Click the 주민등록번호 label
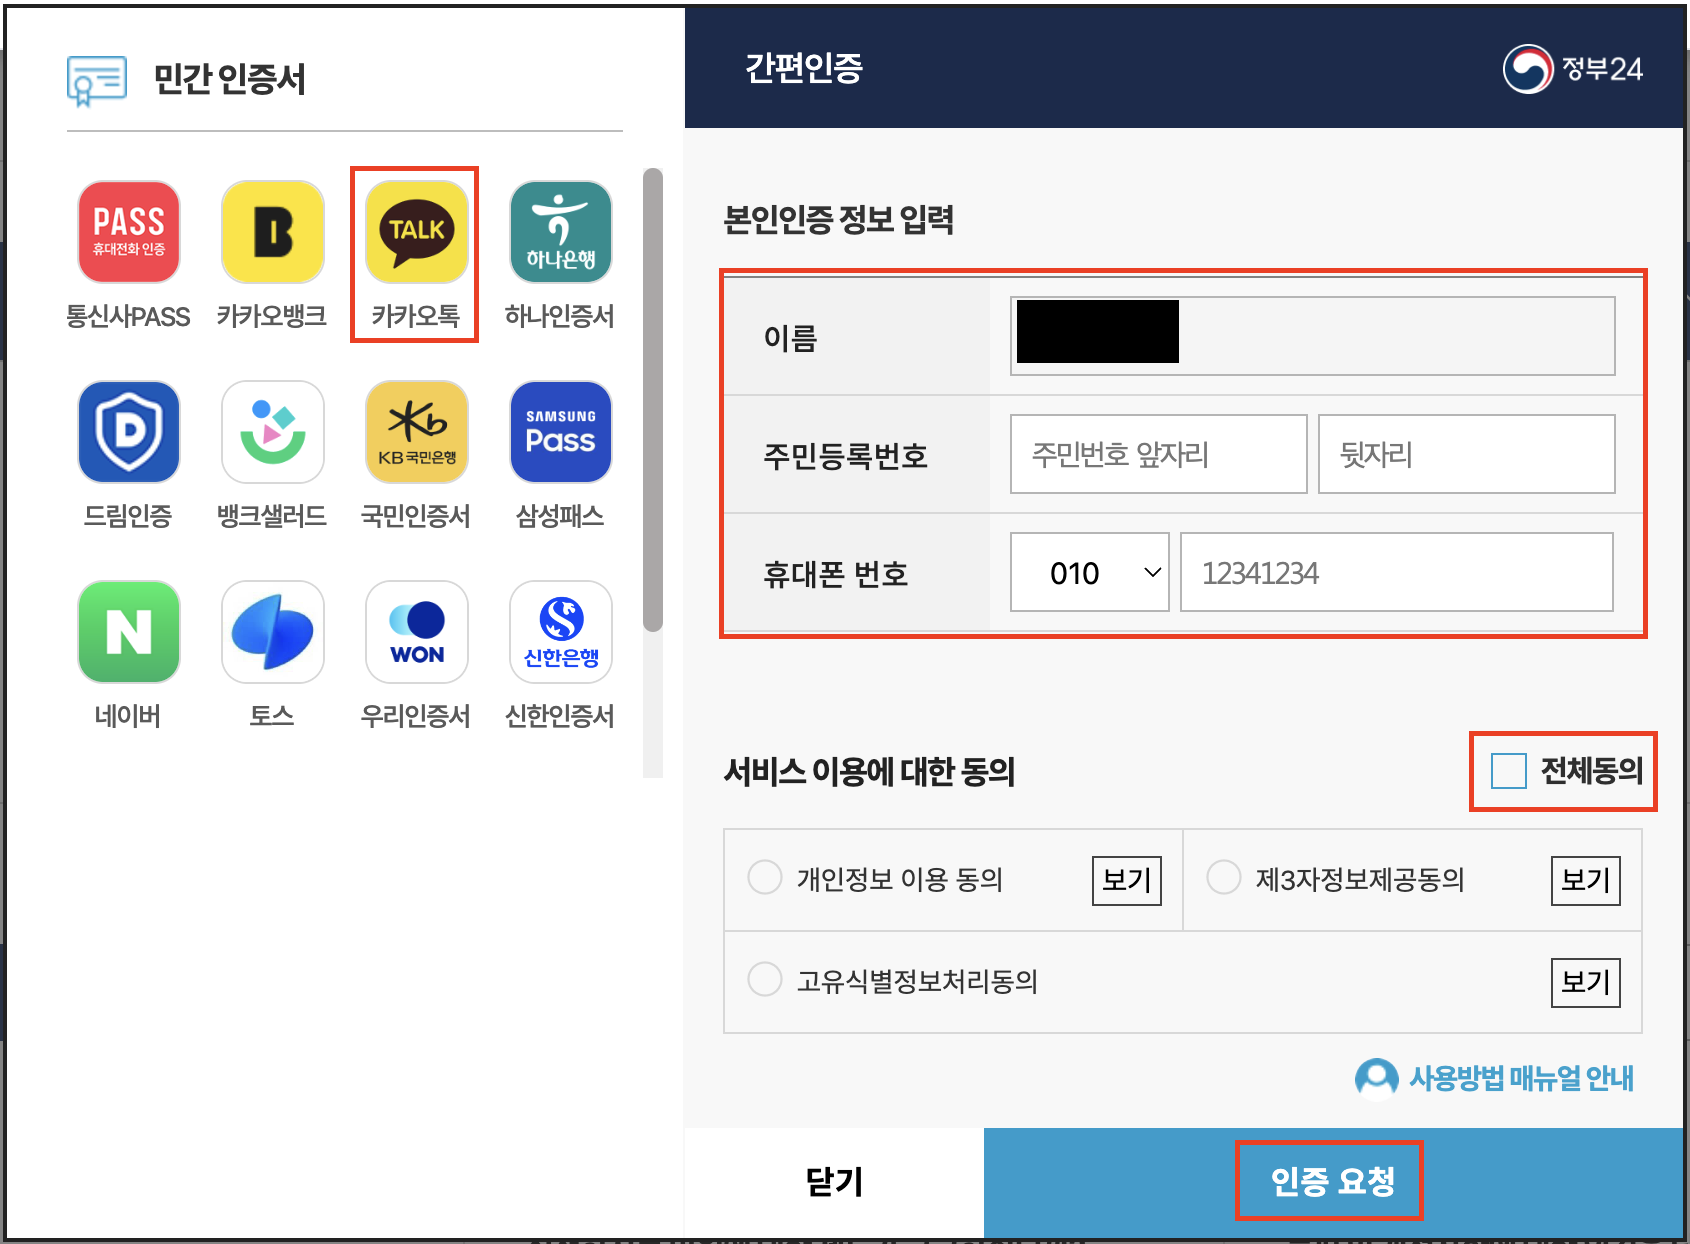 click(846, 456)
